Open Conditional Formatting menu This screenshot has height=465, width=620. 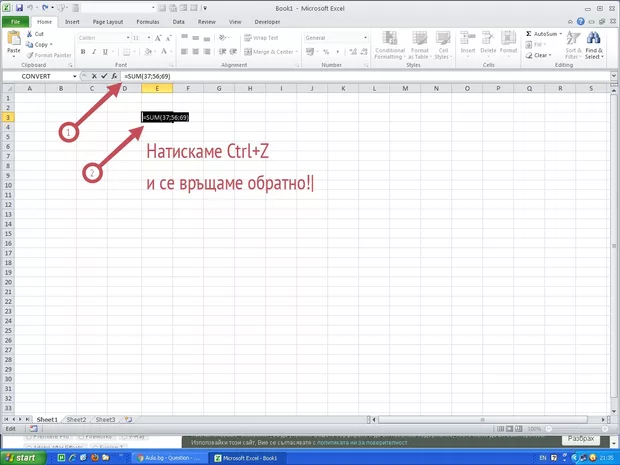click(x=390, y=45)
